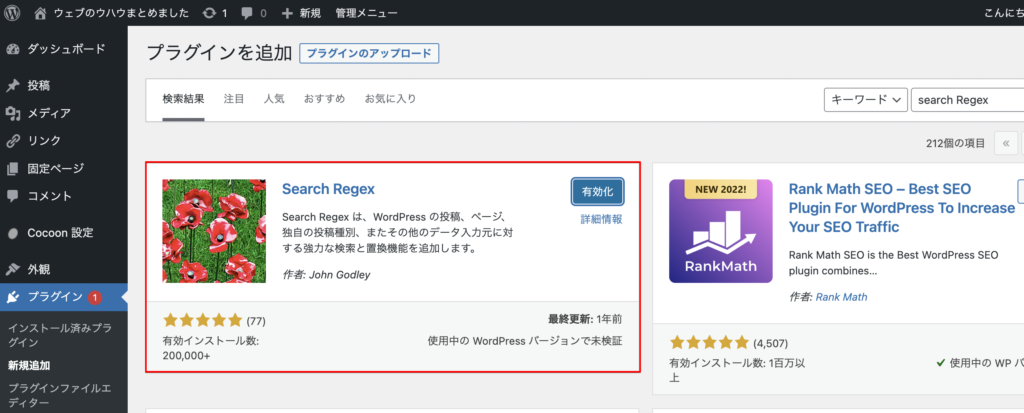Click プラグインのアップロード button

(x=369, y=54)
